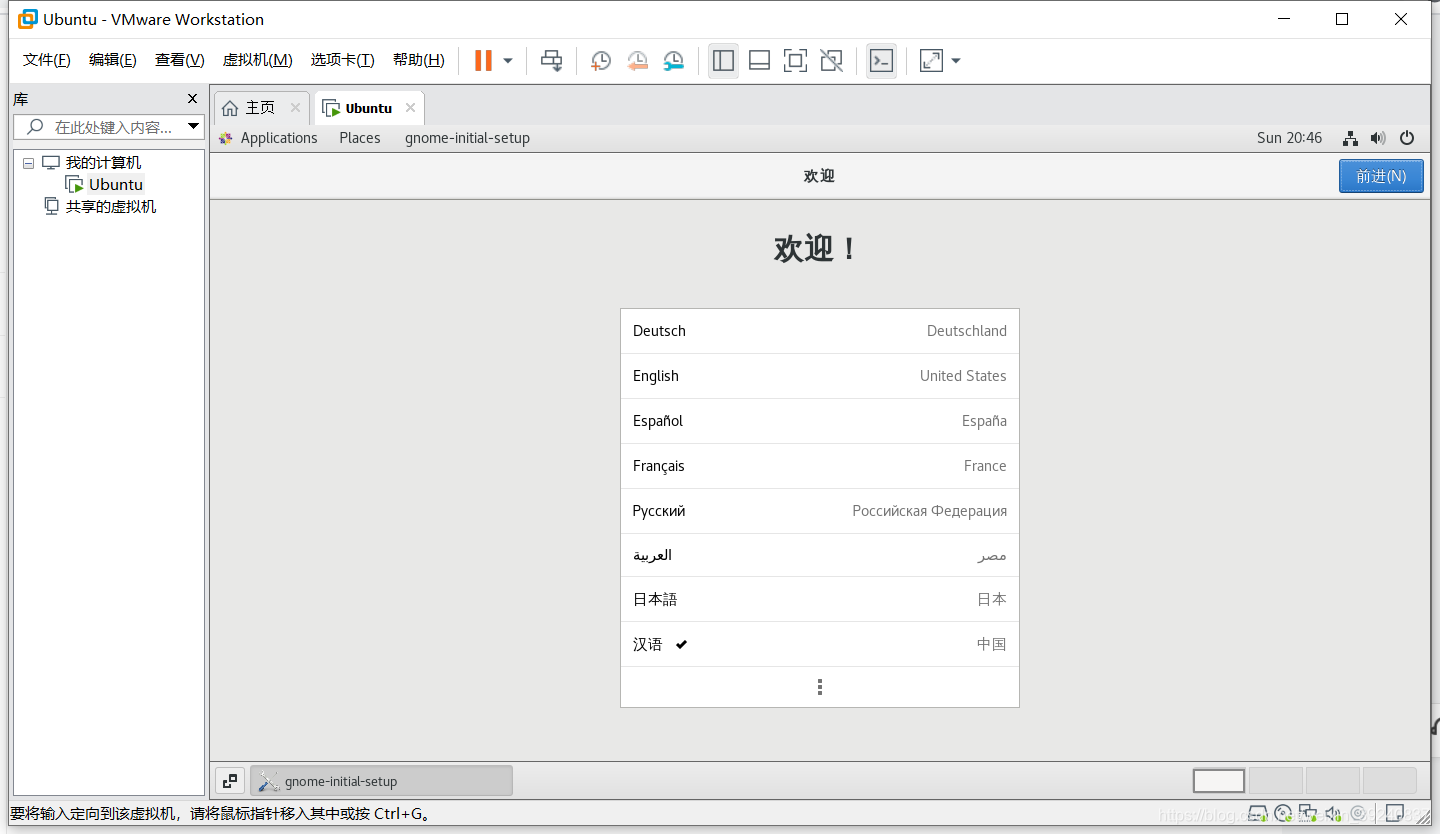Image resolution: width=1440 pixels, height=834 pixels.
Task: Open the 虚拟机(M) menu
Action: point(257,60)
